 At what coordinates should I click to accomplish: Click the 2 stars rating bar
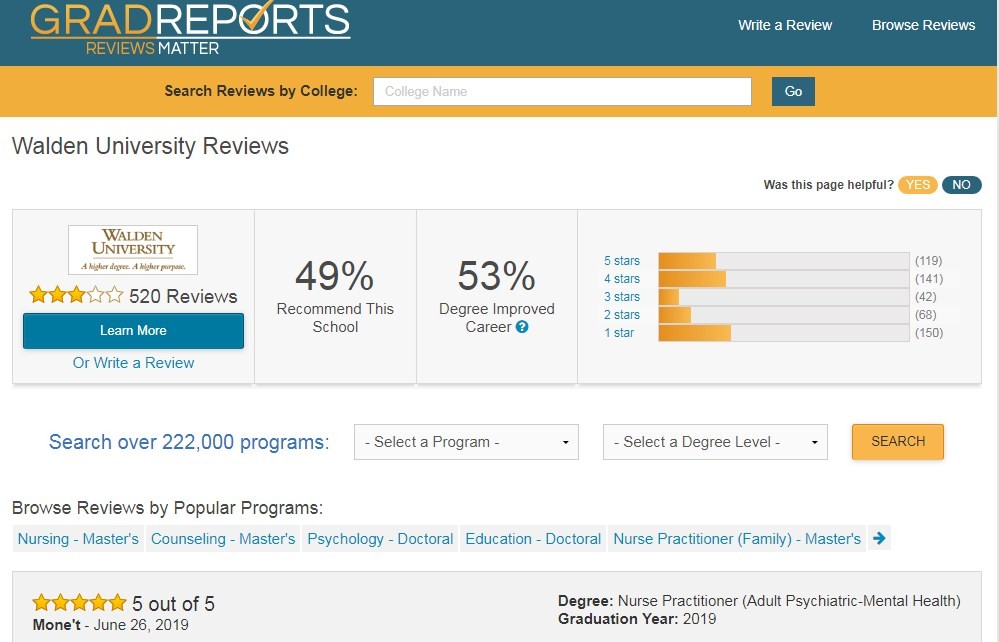[x=784, y=315]
